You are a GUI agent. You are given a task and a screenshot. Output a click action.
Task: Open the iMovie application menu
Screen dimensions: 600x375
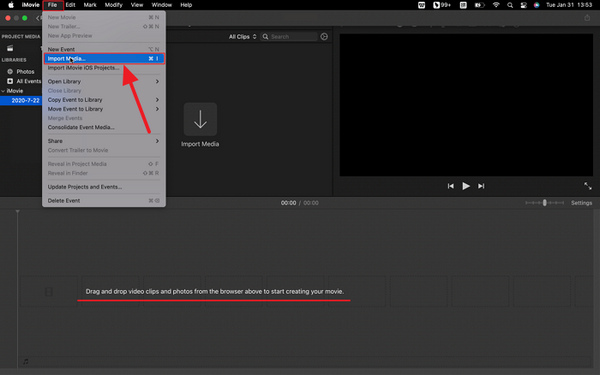[31, 5]
